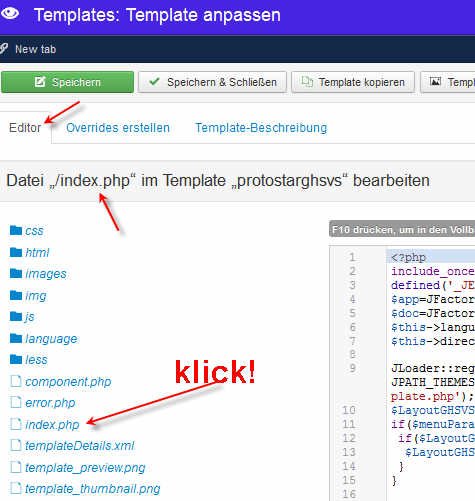Click file icon beside template_preview.png
The width and height of the screenshot is (475, 501).
tap(16, 467)
